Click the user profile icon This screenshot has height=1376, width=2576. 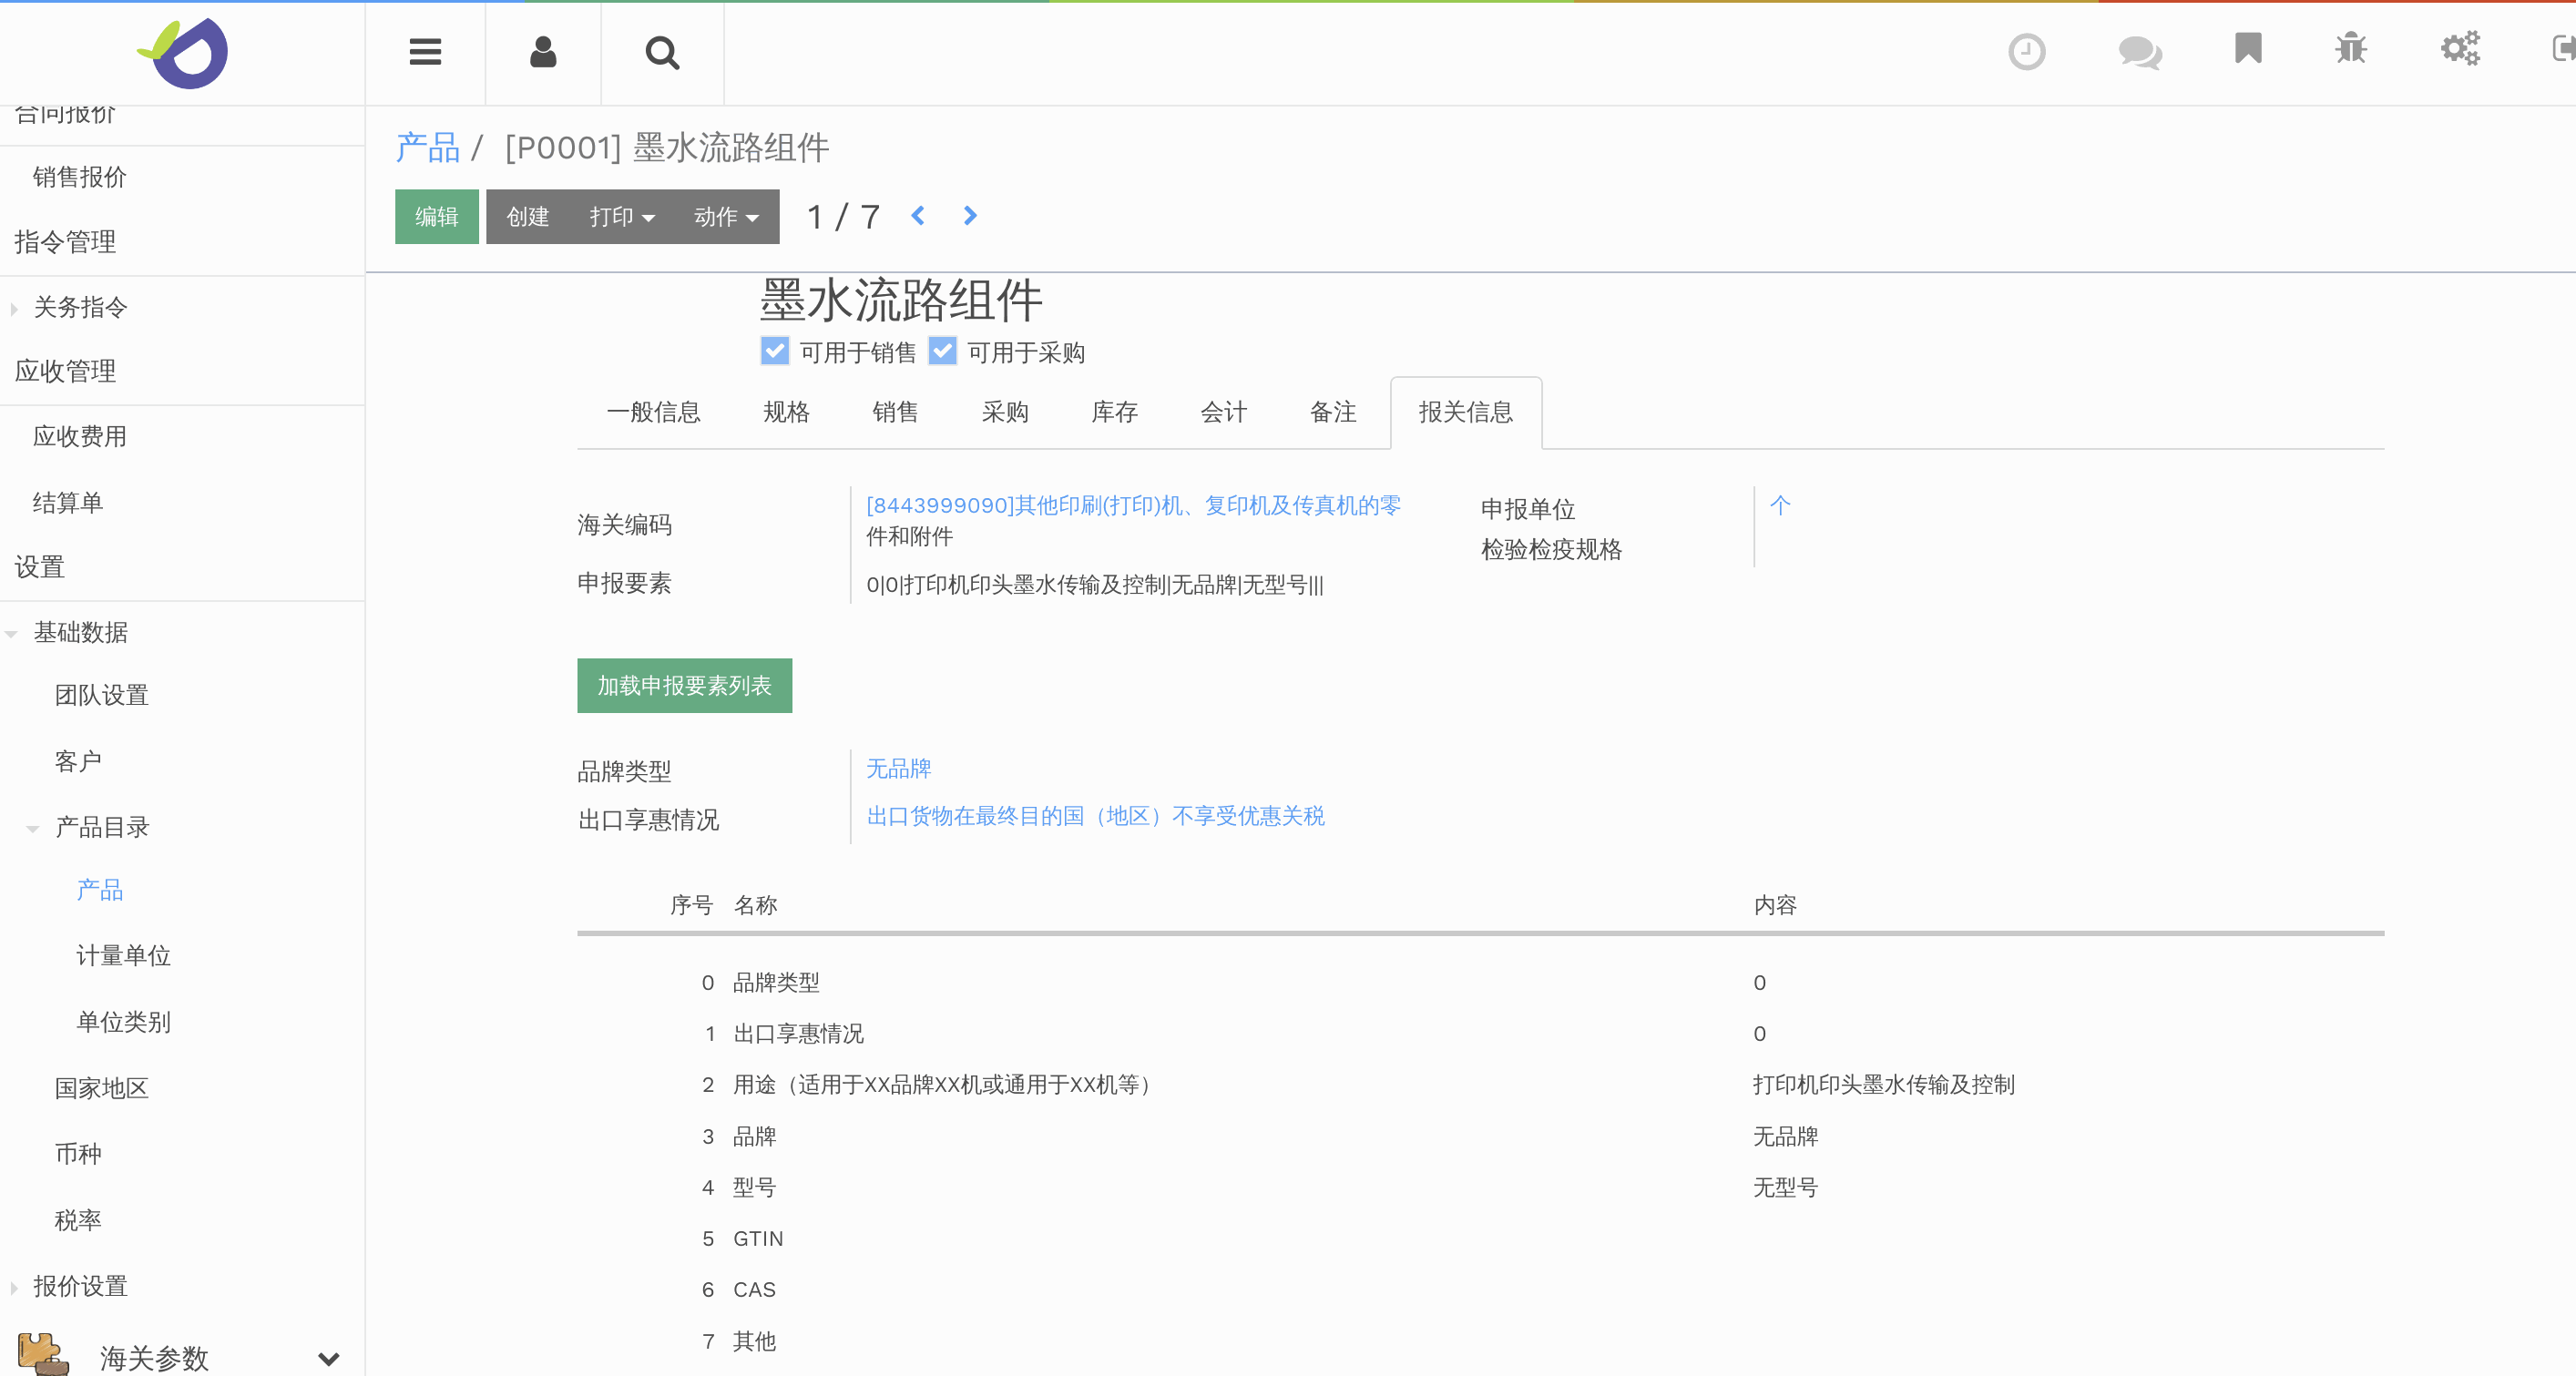(542, 52)
